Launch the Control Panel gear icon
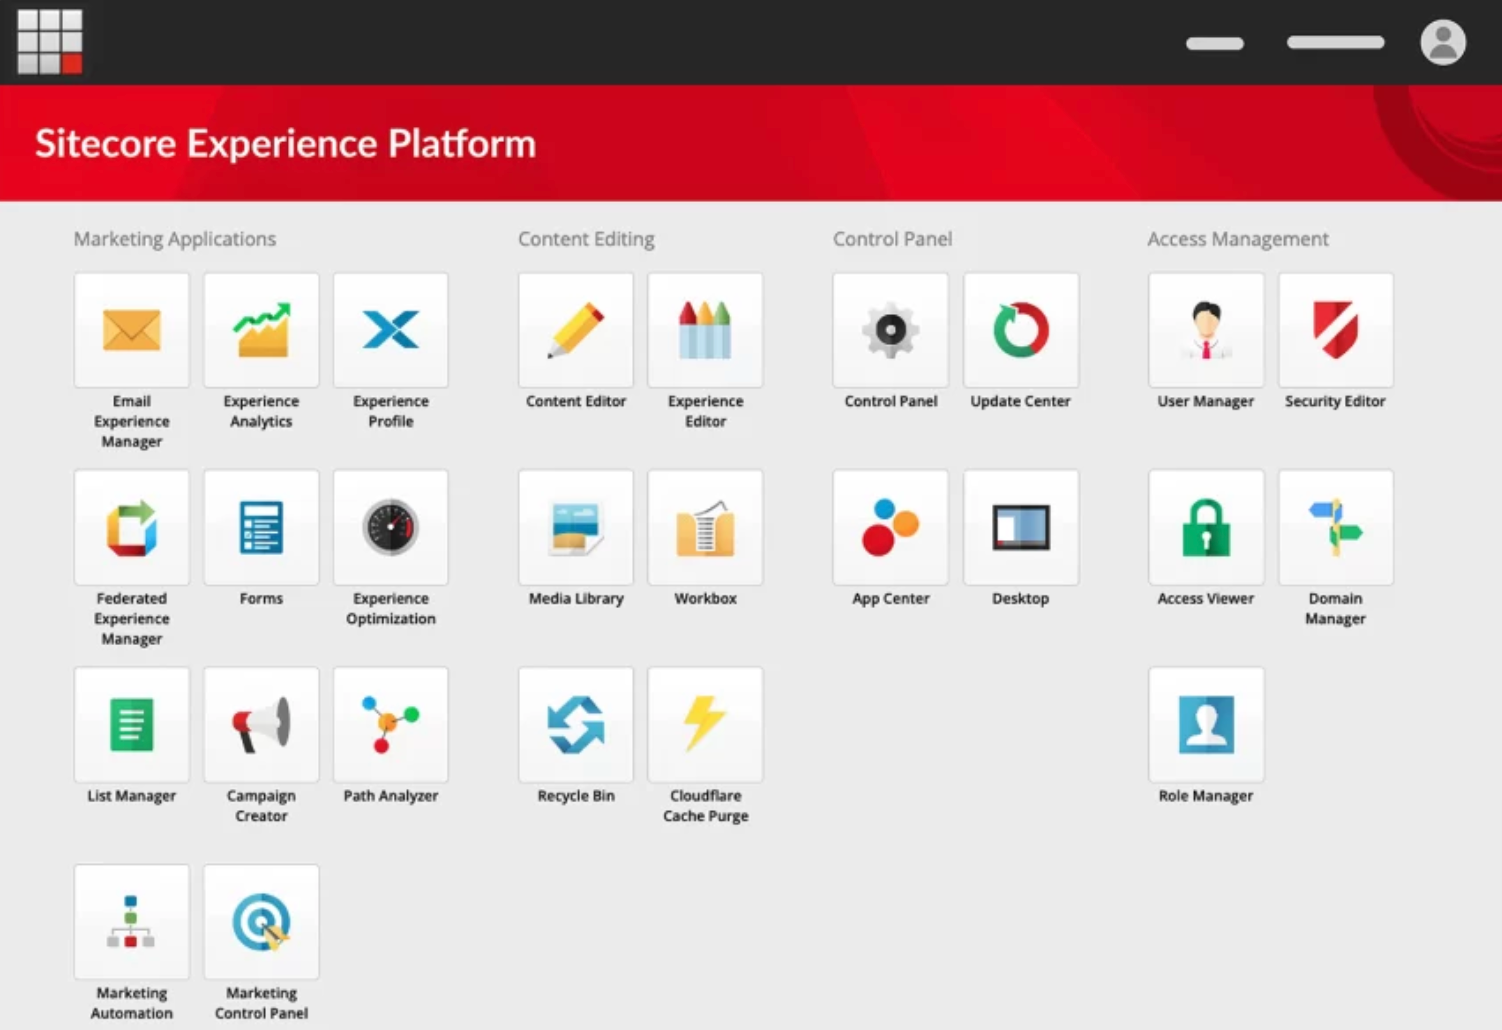Image resolution: width=1502 pixels, height=1030 pixels. pyautogui.click(x=890, y=330)
